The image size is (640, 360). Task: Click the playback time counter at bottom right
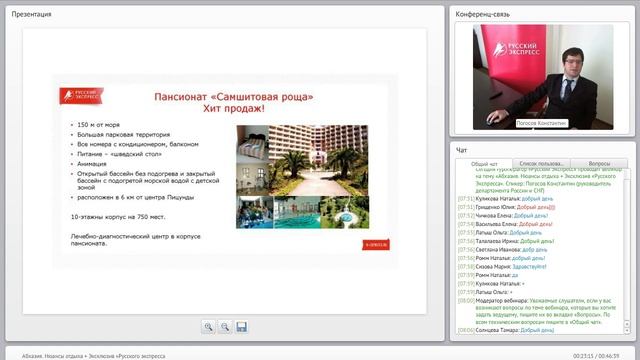coord(596,356)
